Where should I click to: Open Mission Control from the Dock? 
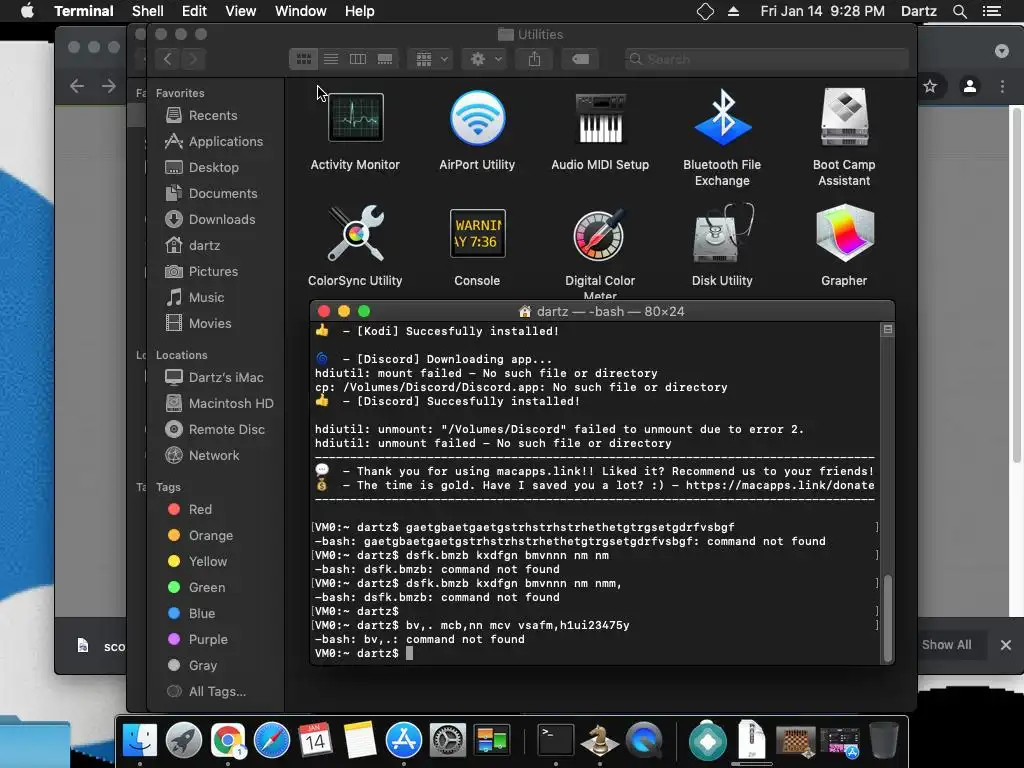tap(492, 741)
